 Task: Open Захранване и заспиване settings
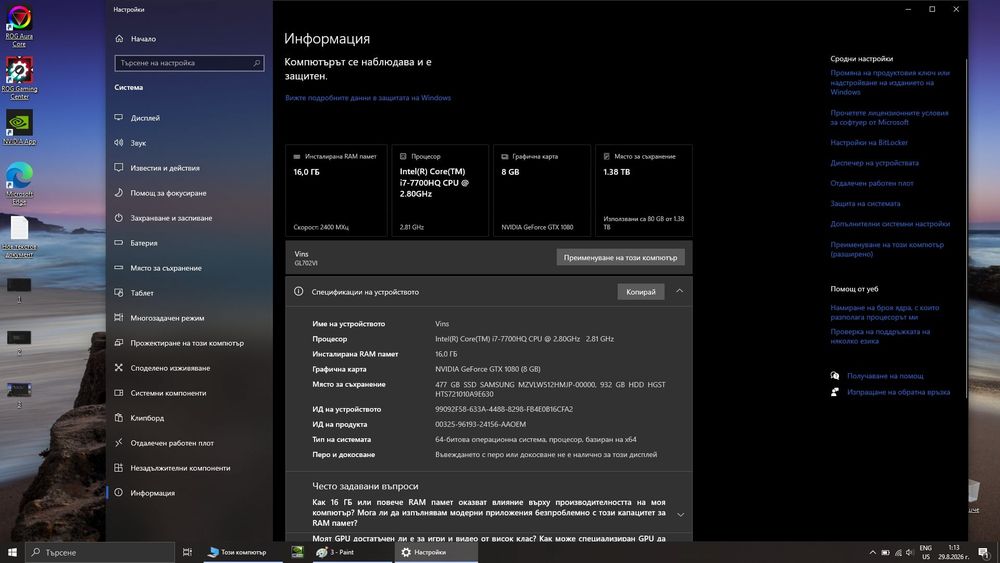pyautogui.click(x=189, y=218)
